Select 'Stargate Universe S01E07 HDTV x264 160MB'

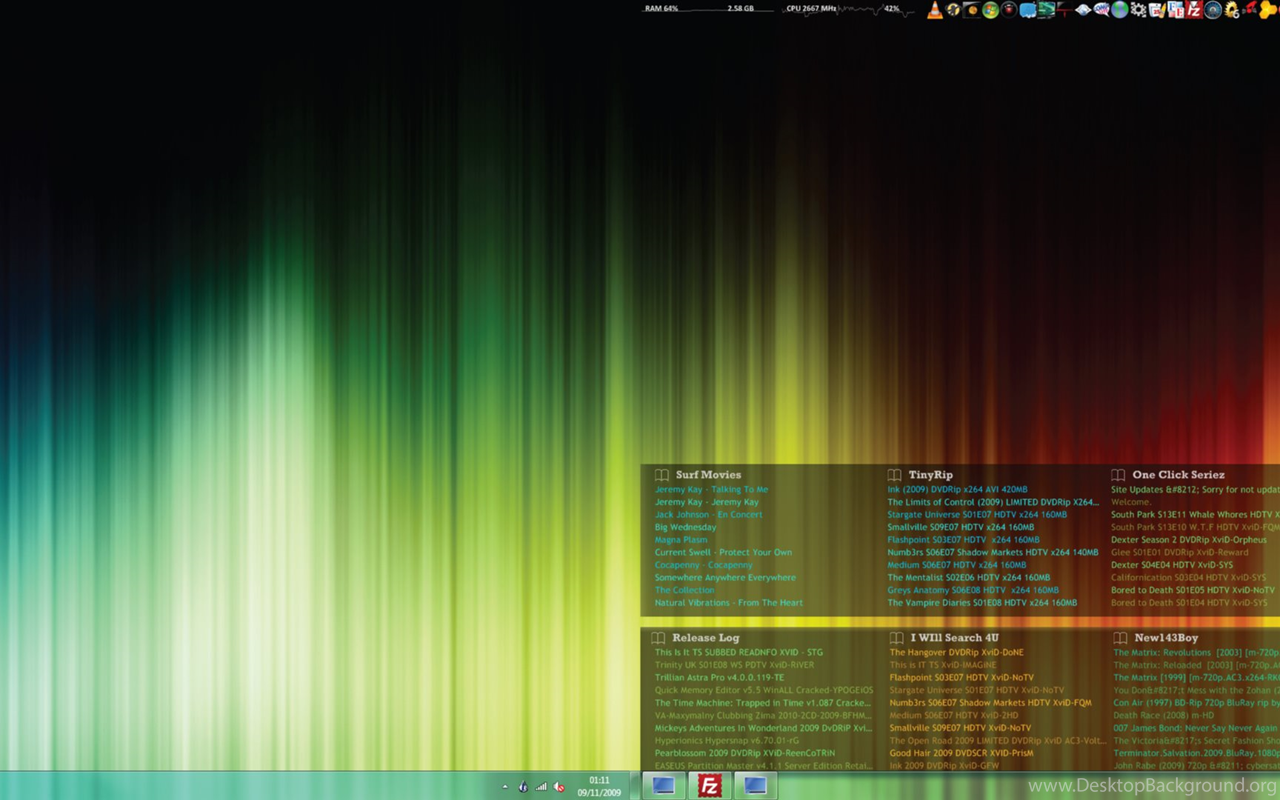977,515
